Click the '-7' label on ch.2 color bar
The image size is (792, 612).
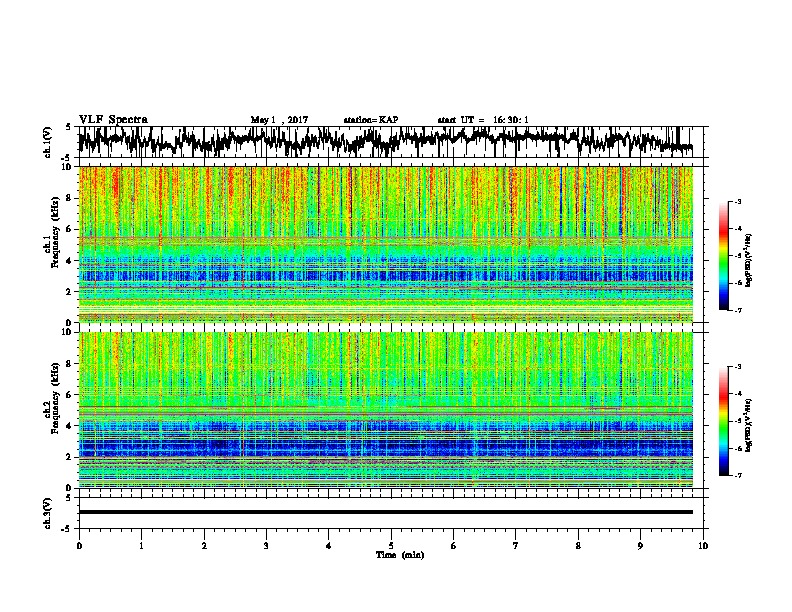click(737, 475)
